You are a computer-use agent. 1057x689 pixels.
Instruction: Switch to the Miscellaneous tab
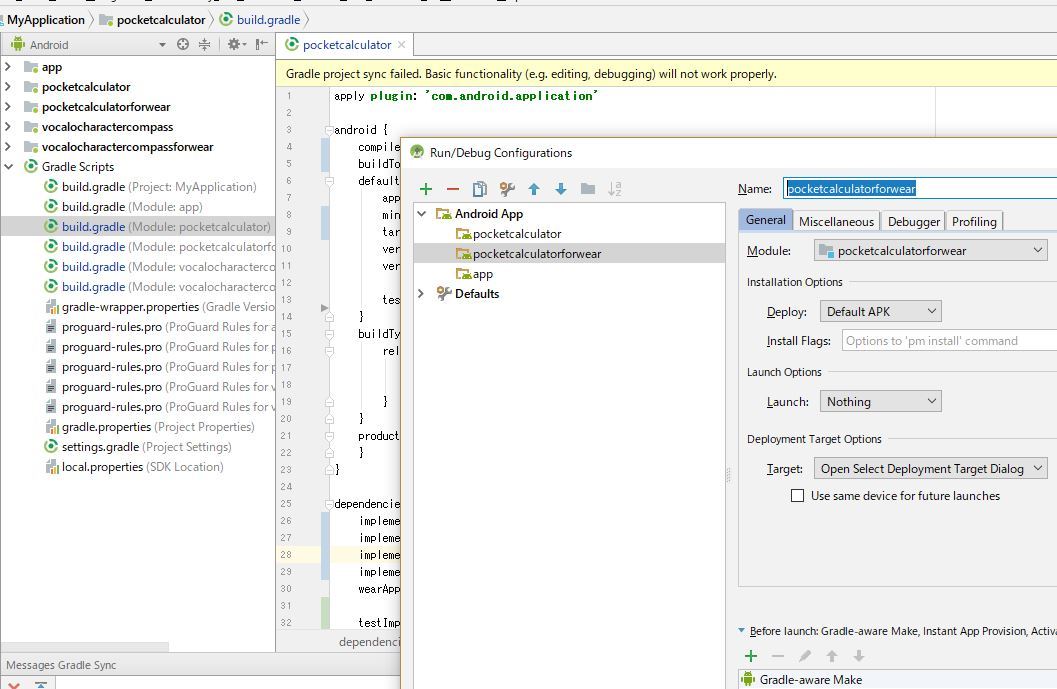pyautogui.click(x=836, y=222)
